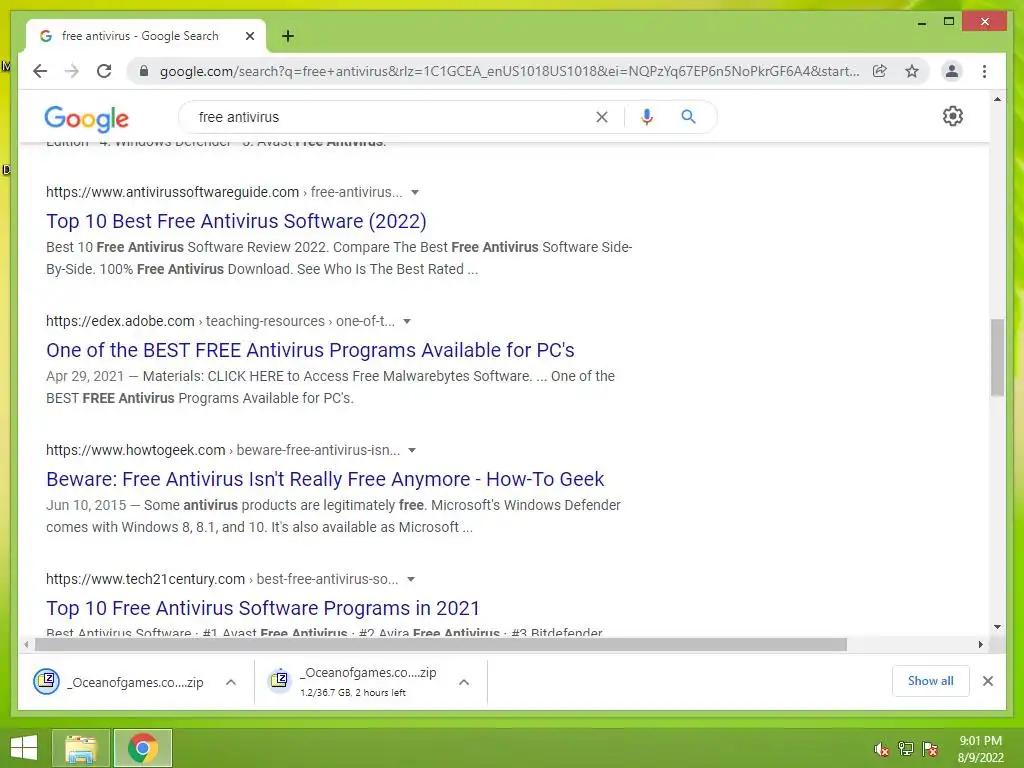
Task: Close the free antivirus tab
Action: click(x=249, y=36)
